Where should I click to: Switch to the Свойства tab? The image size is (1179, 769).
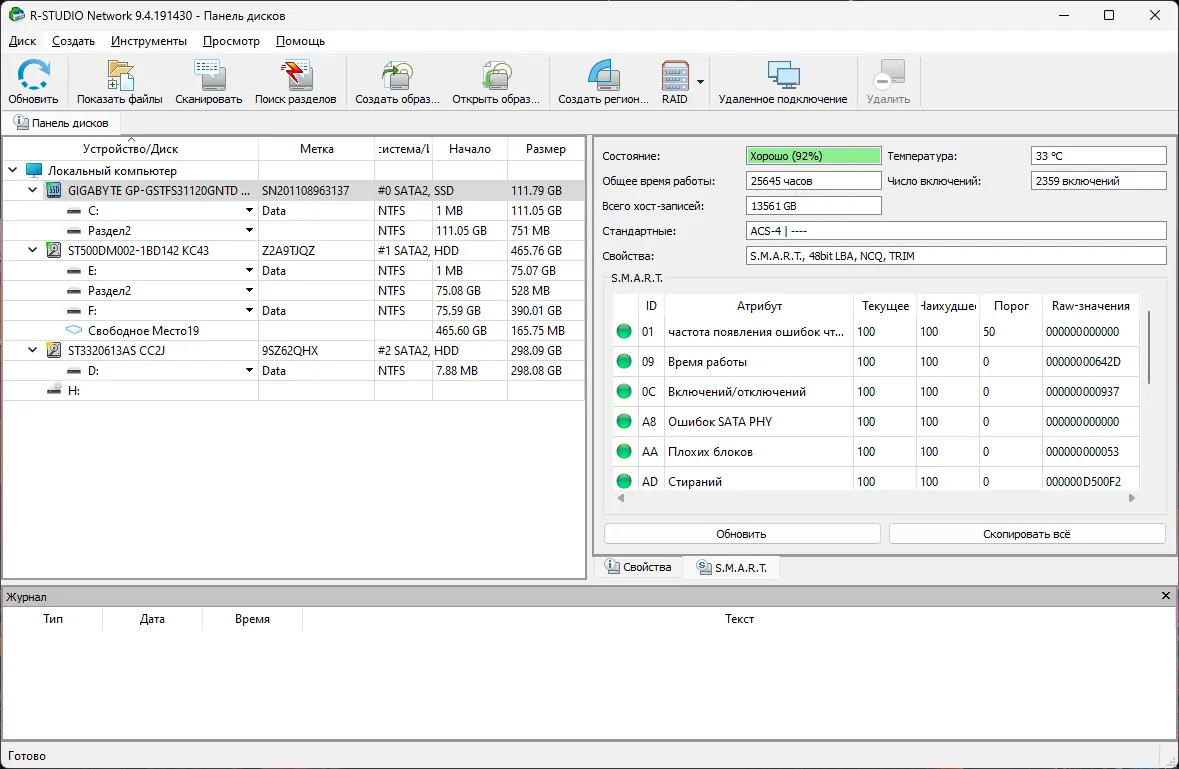[638, 567]
